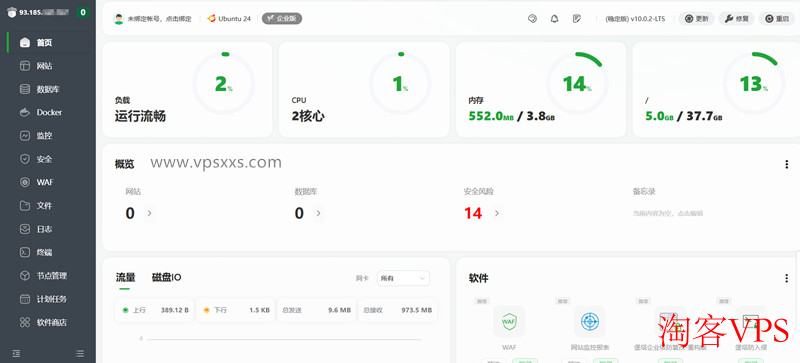Click the 5.0GB / 37.7GB disk value
This screenshot has width=800, height=363.
pos(684,116)
